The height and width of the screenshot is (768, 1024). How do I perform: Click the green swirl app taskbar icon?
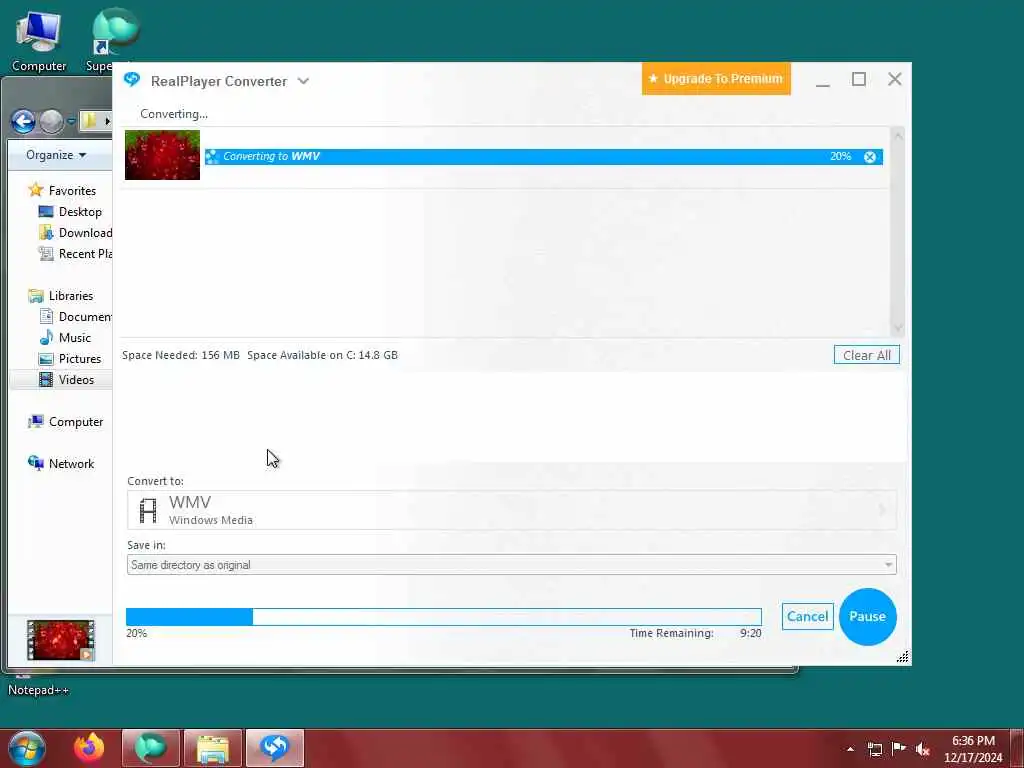point(151,748)
